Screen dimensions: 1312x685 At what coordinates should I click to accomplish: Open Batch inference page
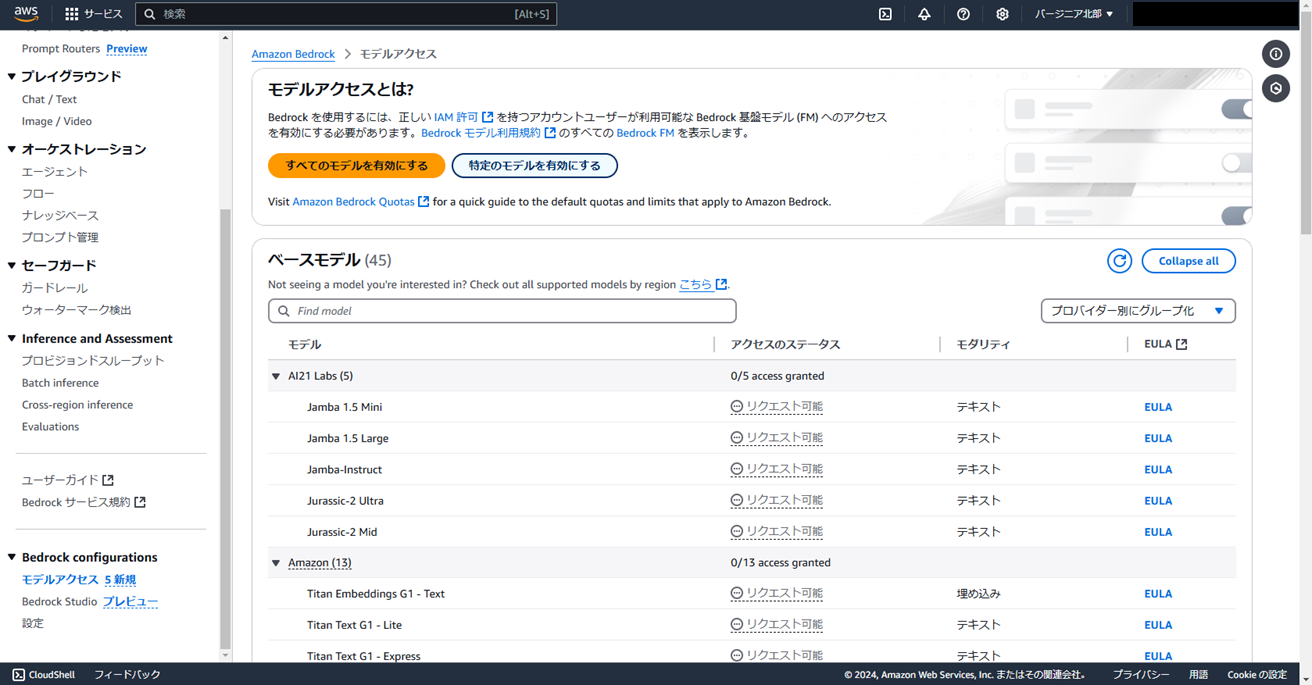click(x=60, y=383)
